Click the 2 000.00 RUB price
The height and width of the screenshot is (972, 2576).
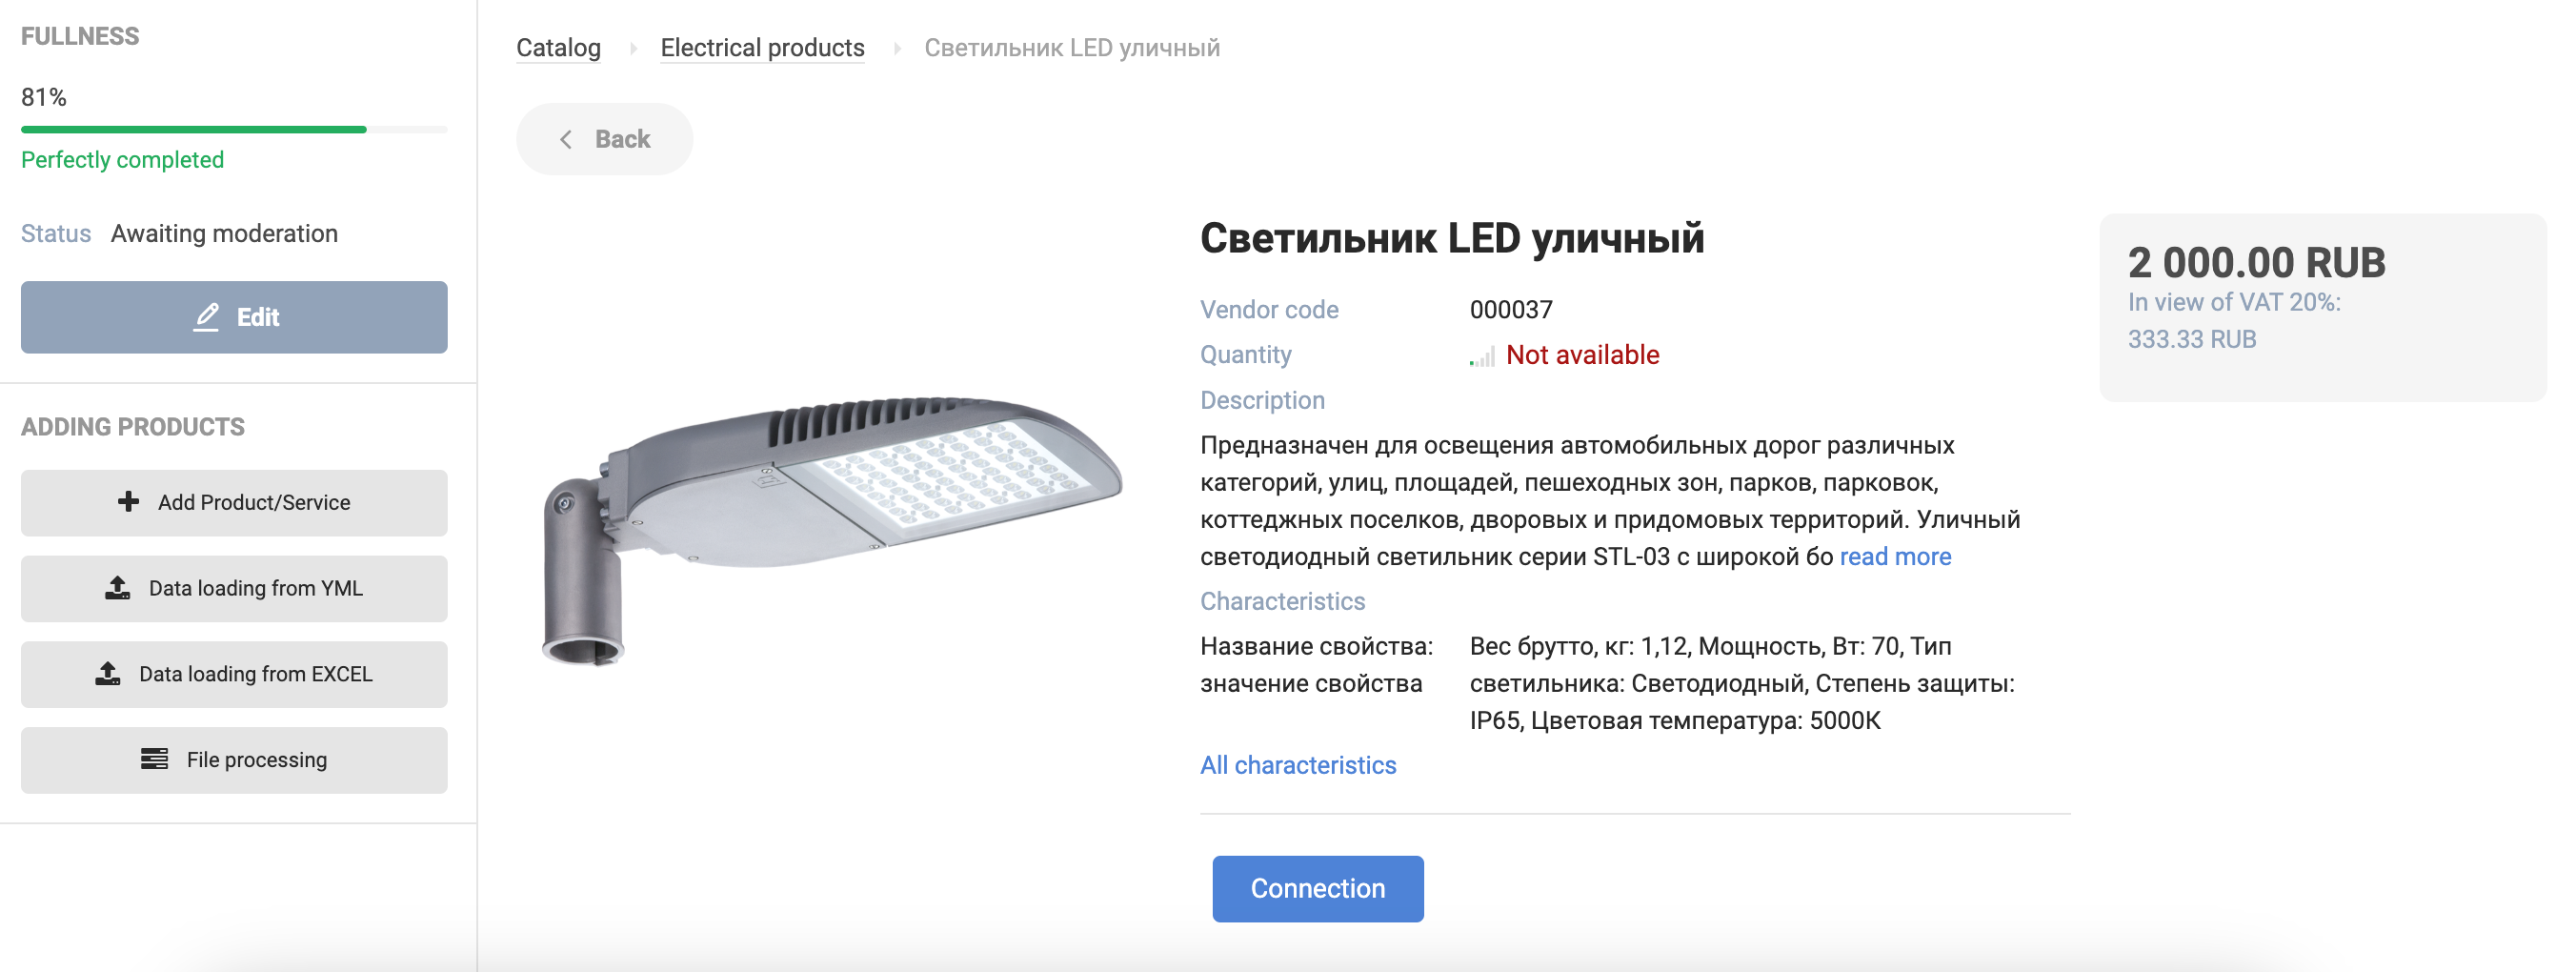[x=2256, y=263]
